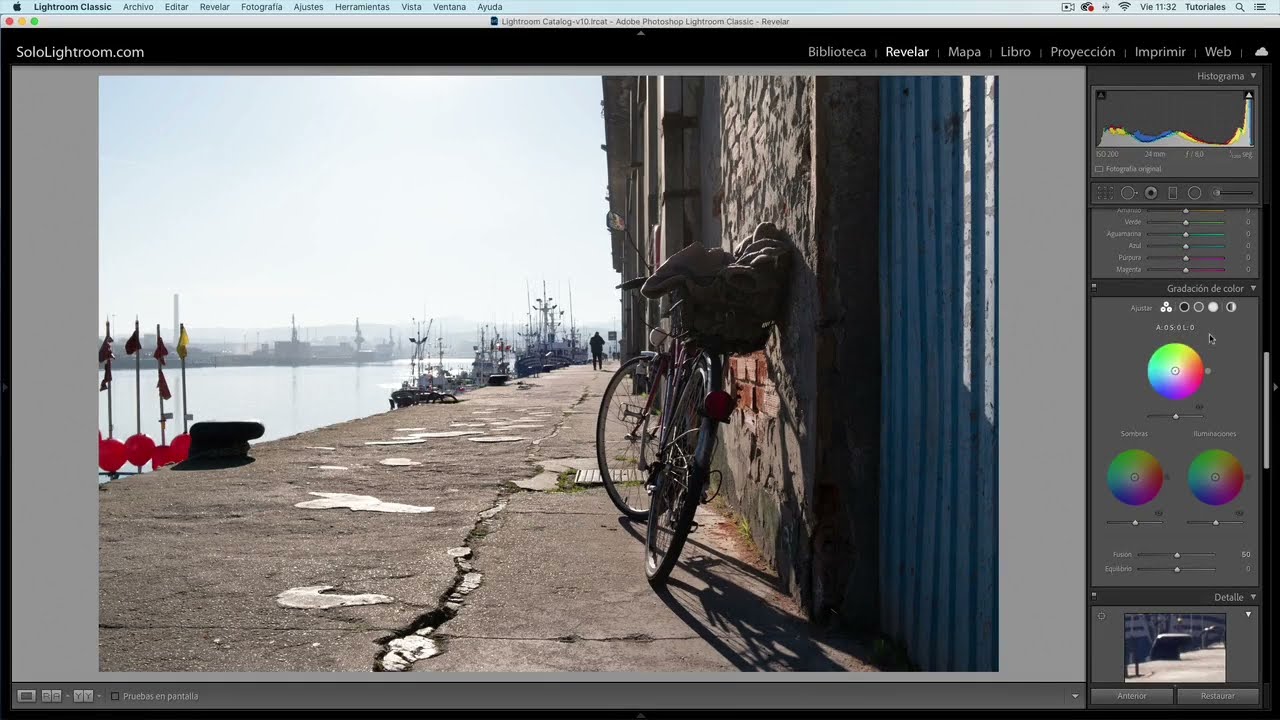Screen dimensions: 1280x720
Task: Toggle Gradación de color panel switch
Action: click(x=1094, y=288)
